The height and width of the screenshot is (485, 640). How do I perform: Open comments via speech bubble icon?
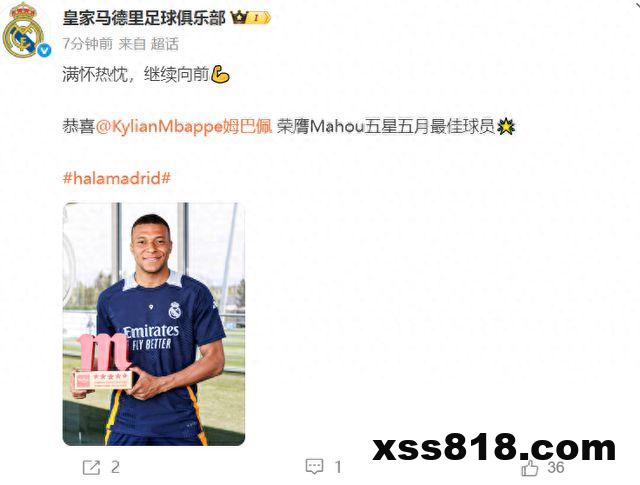[x=314, y=467]
